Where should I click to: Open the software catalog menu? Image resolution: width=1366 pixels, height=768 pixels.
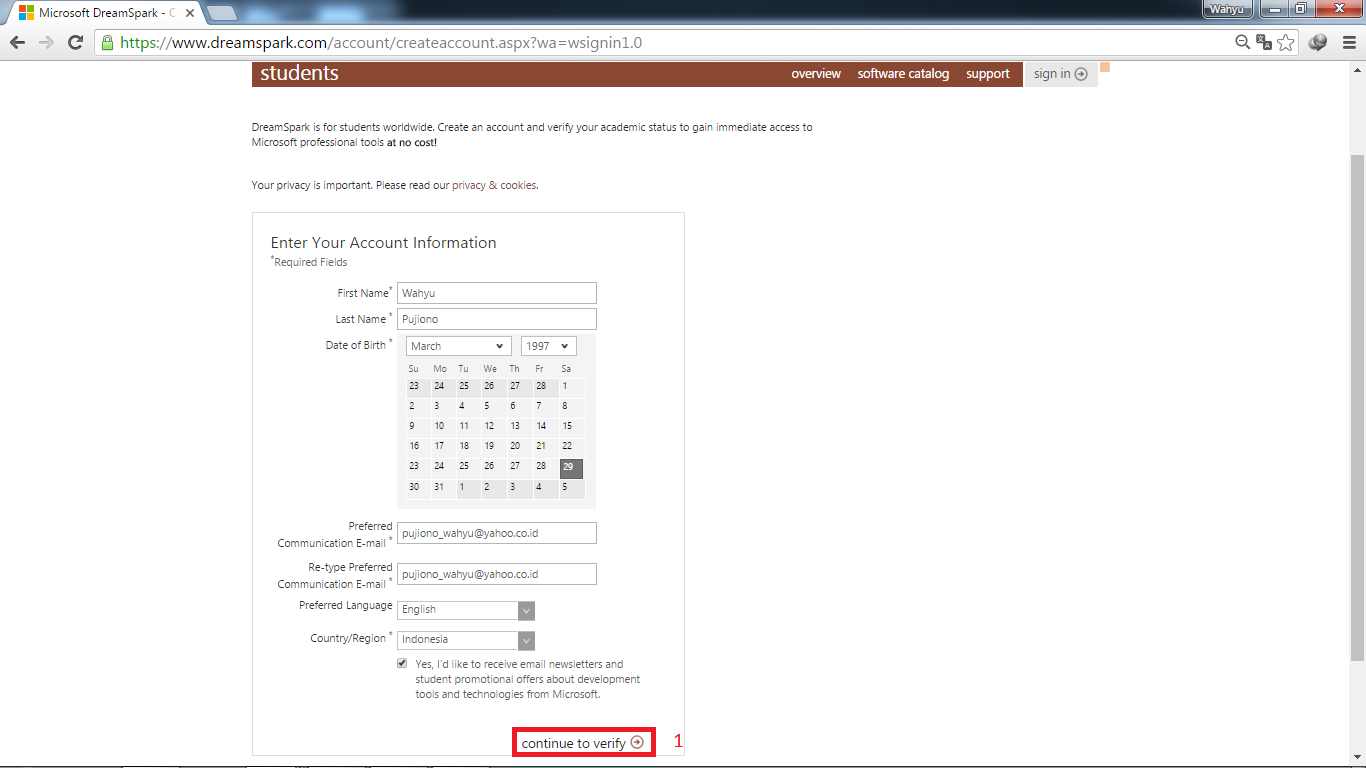click(x=903, y=74)
